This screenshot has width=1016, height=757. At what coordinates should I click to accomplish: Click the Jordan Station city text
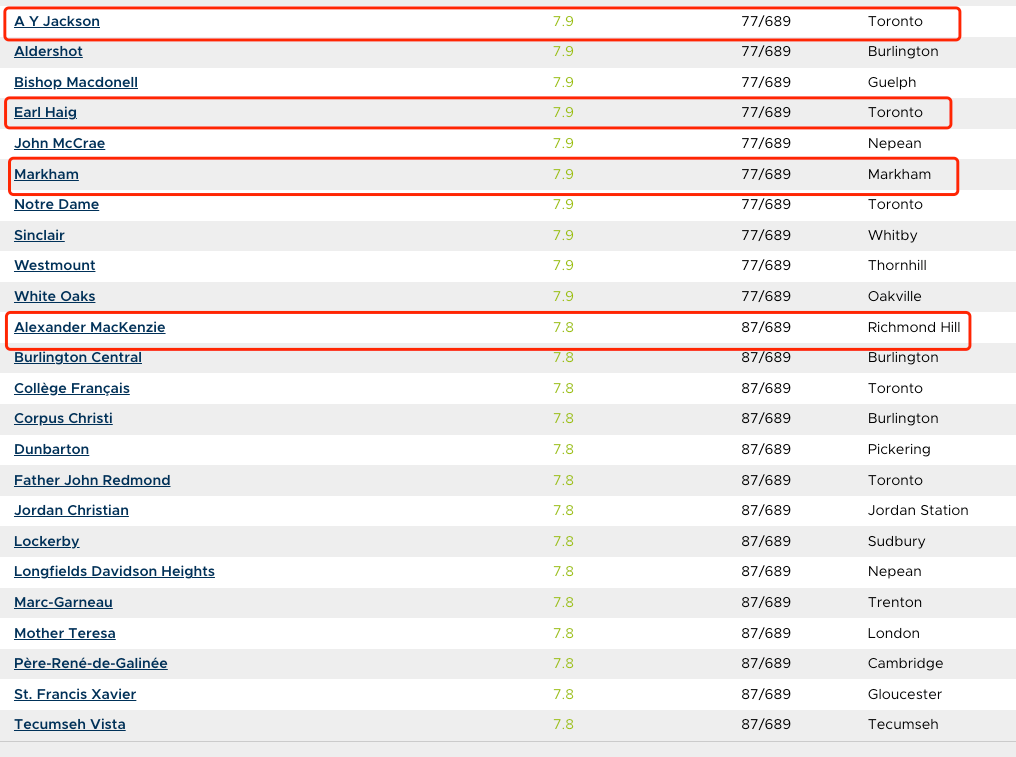[918, 510]
